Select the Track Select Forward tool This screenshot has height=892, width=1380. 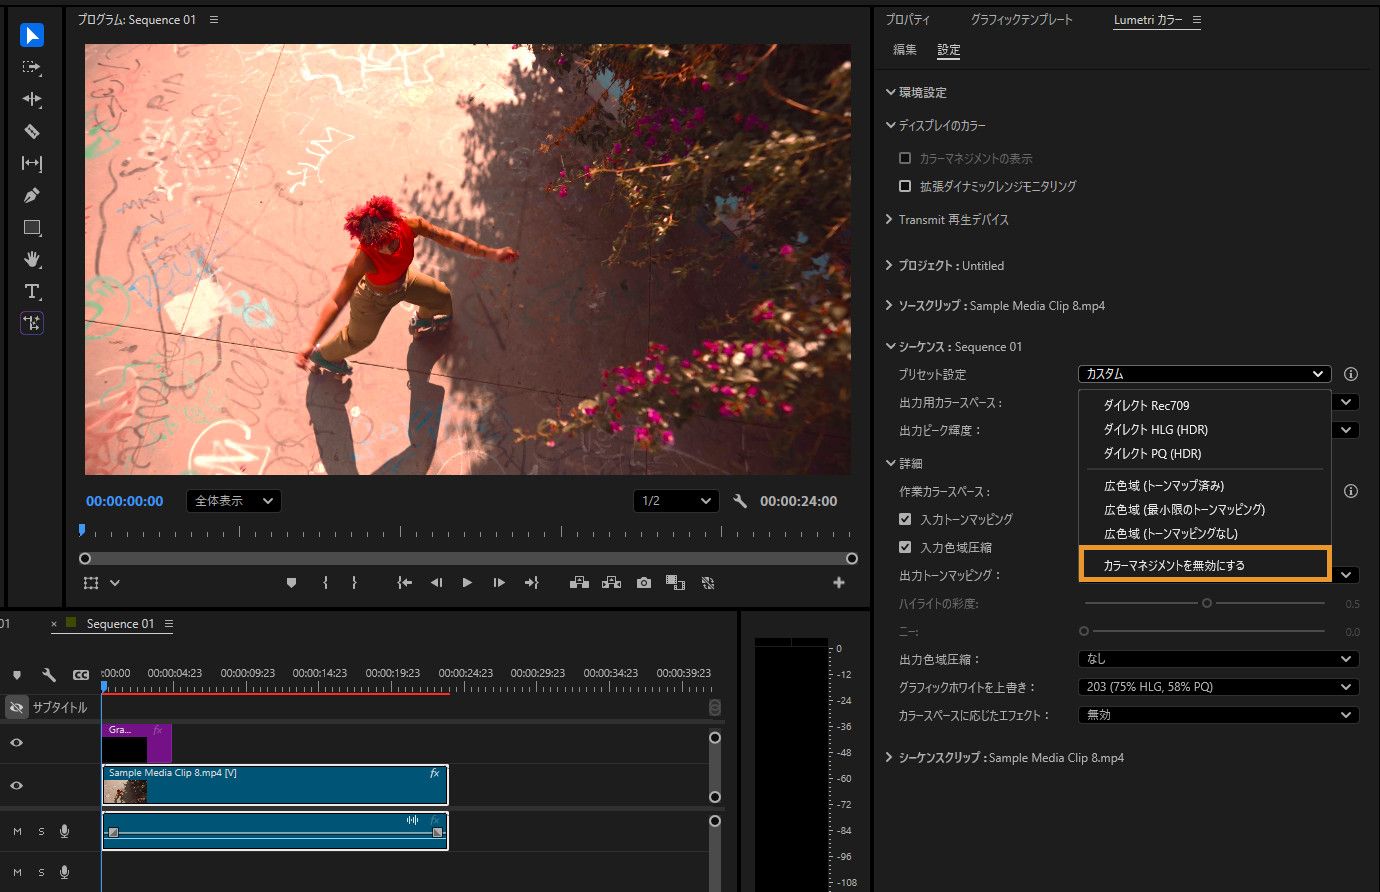tap(32, 67)
